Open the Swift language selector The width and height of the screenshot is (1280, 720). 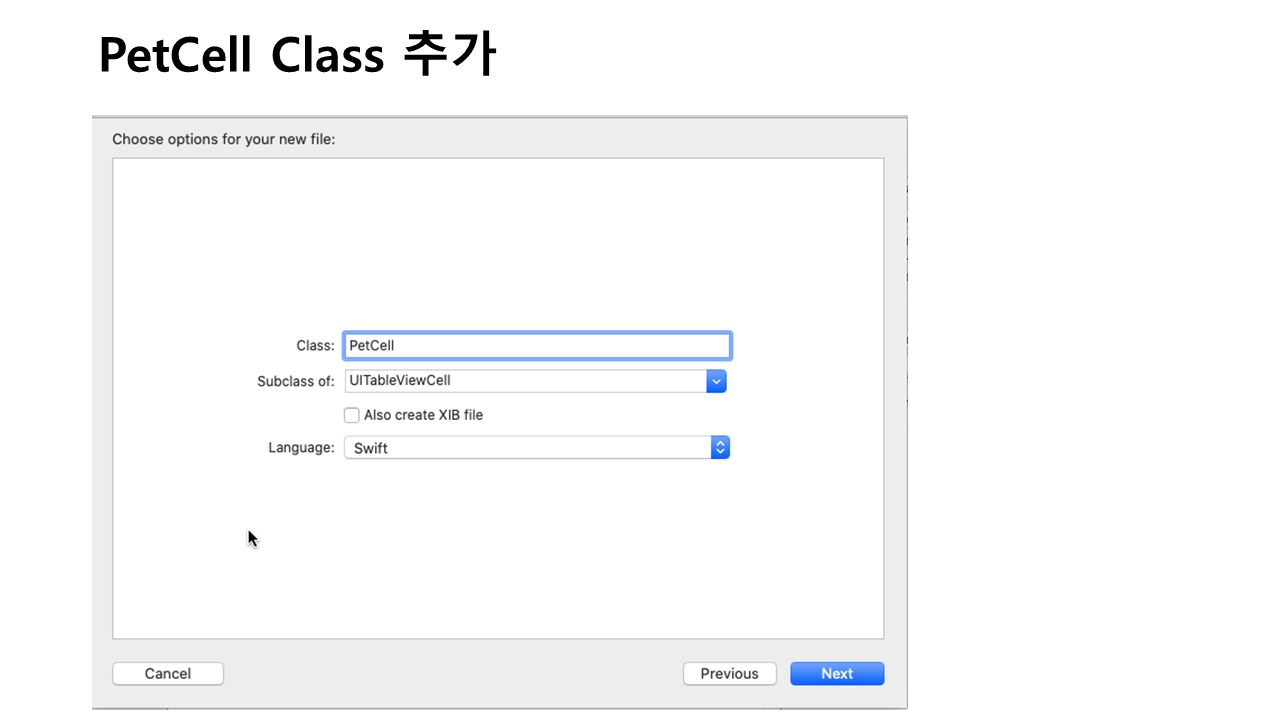(x=536, y=448)
